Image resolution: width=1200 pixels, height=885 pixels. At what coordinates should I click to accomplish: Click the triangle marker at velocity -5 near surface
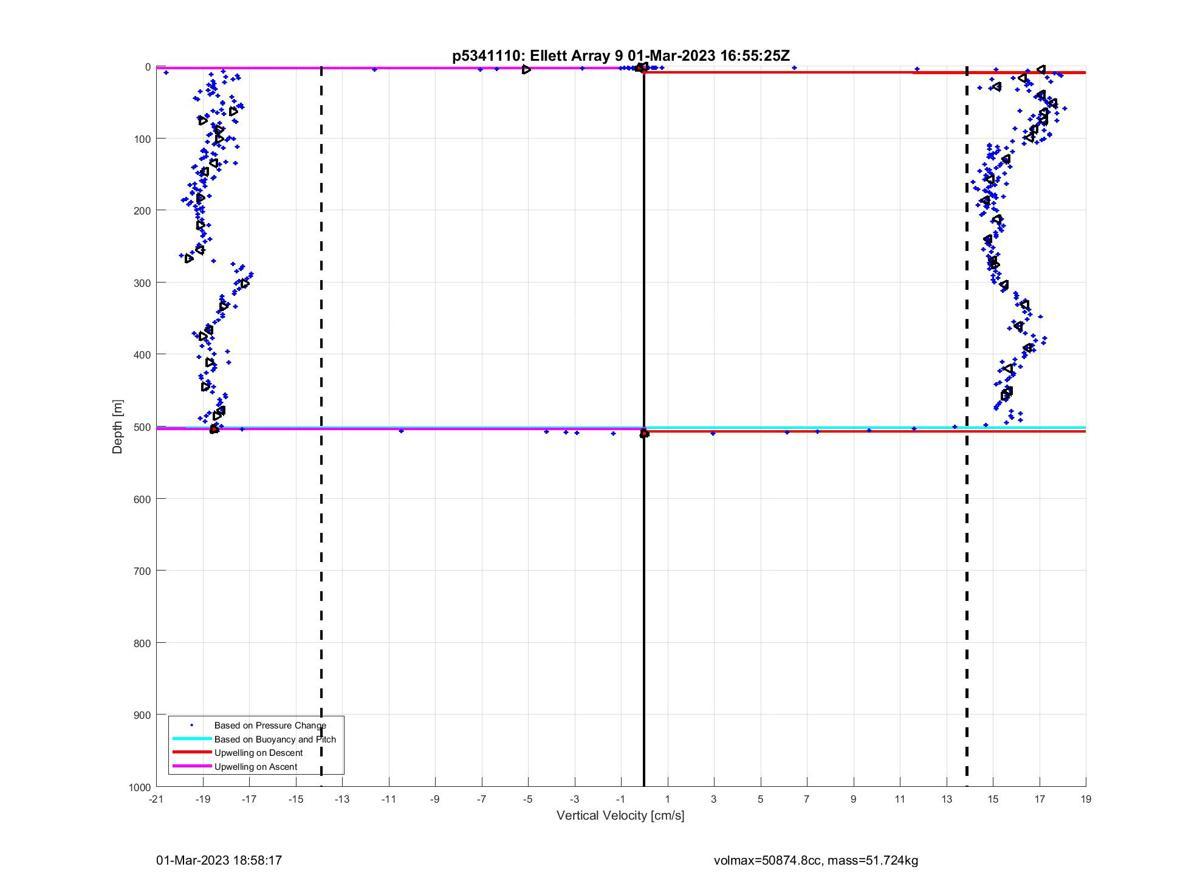[x=526, y=69]
